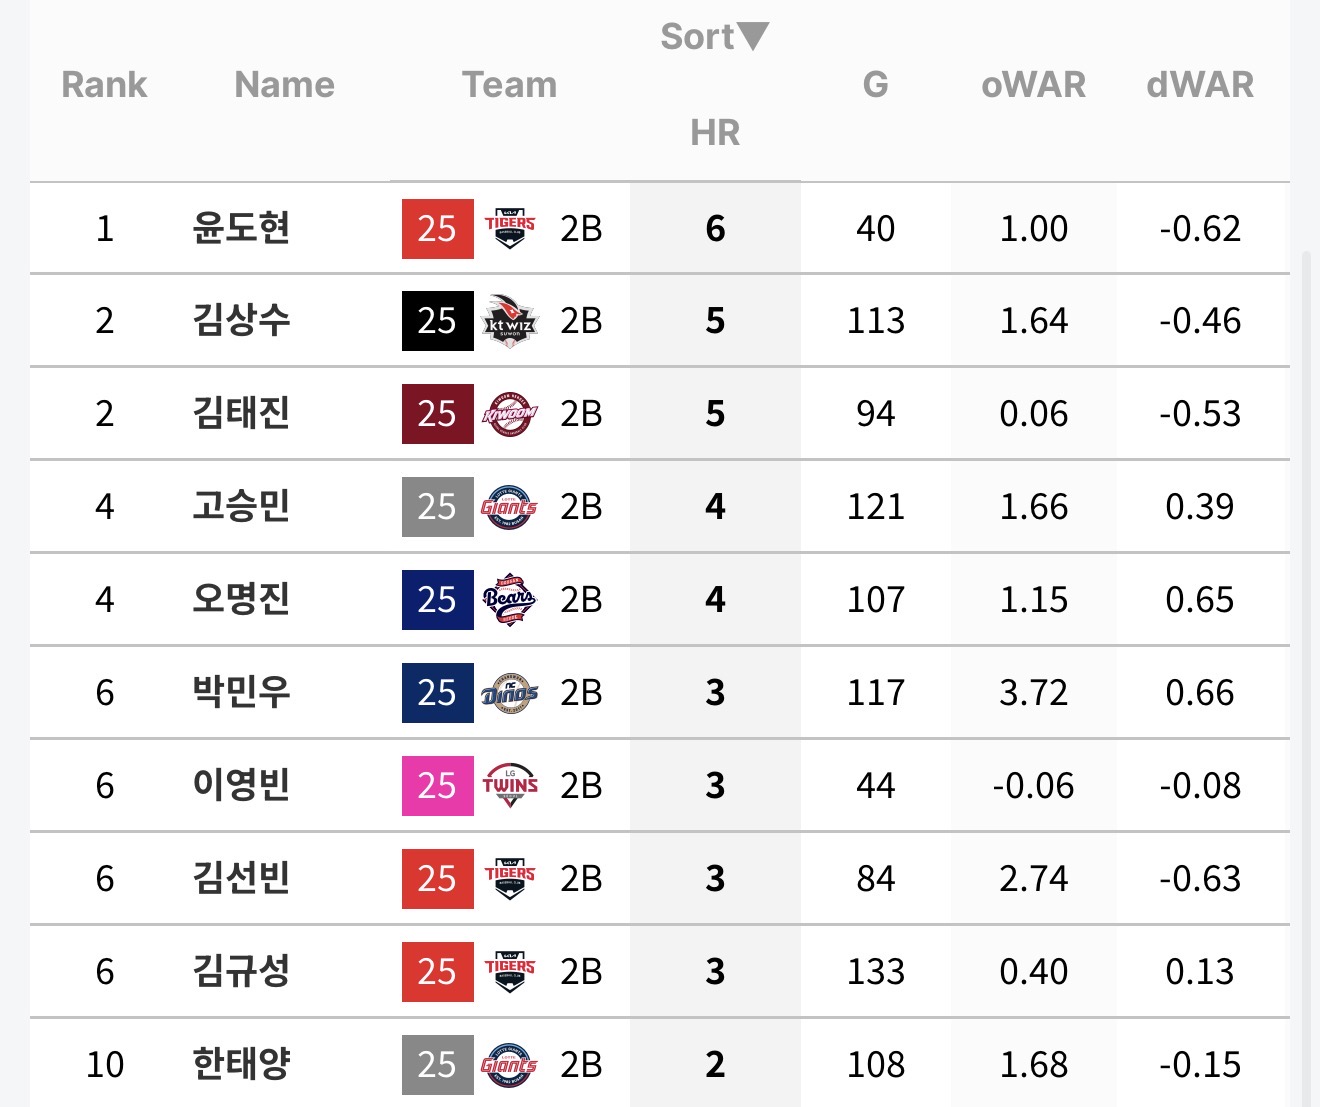Sort the table by G column
This screenshot has width=1320, height=1107.
(x=875, y=85)
